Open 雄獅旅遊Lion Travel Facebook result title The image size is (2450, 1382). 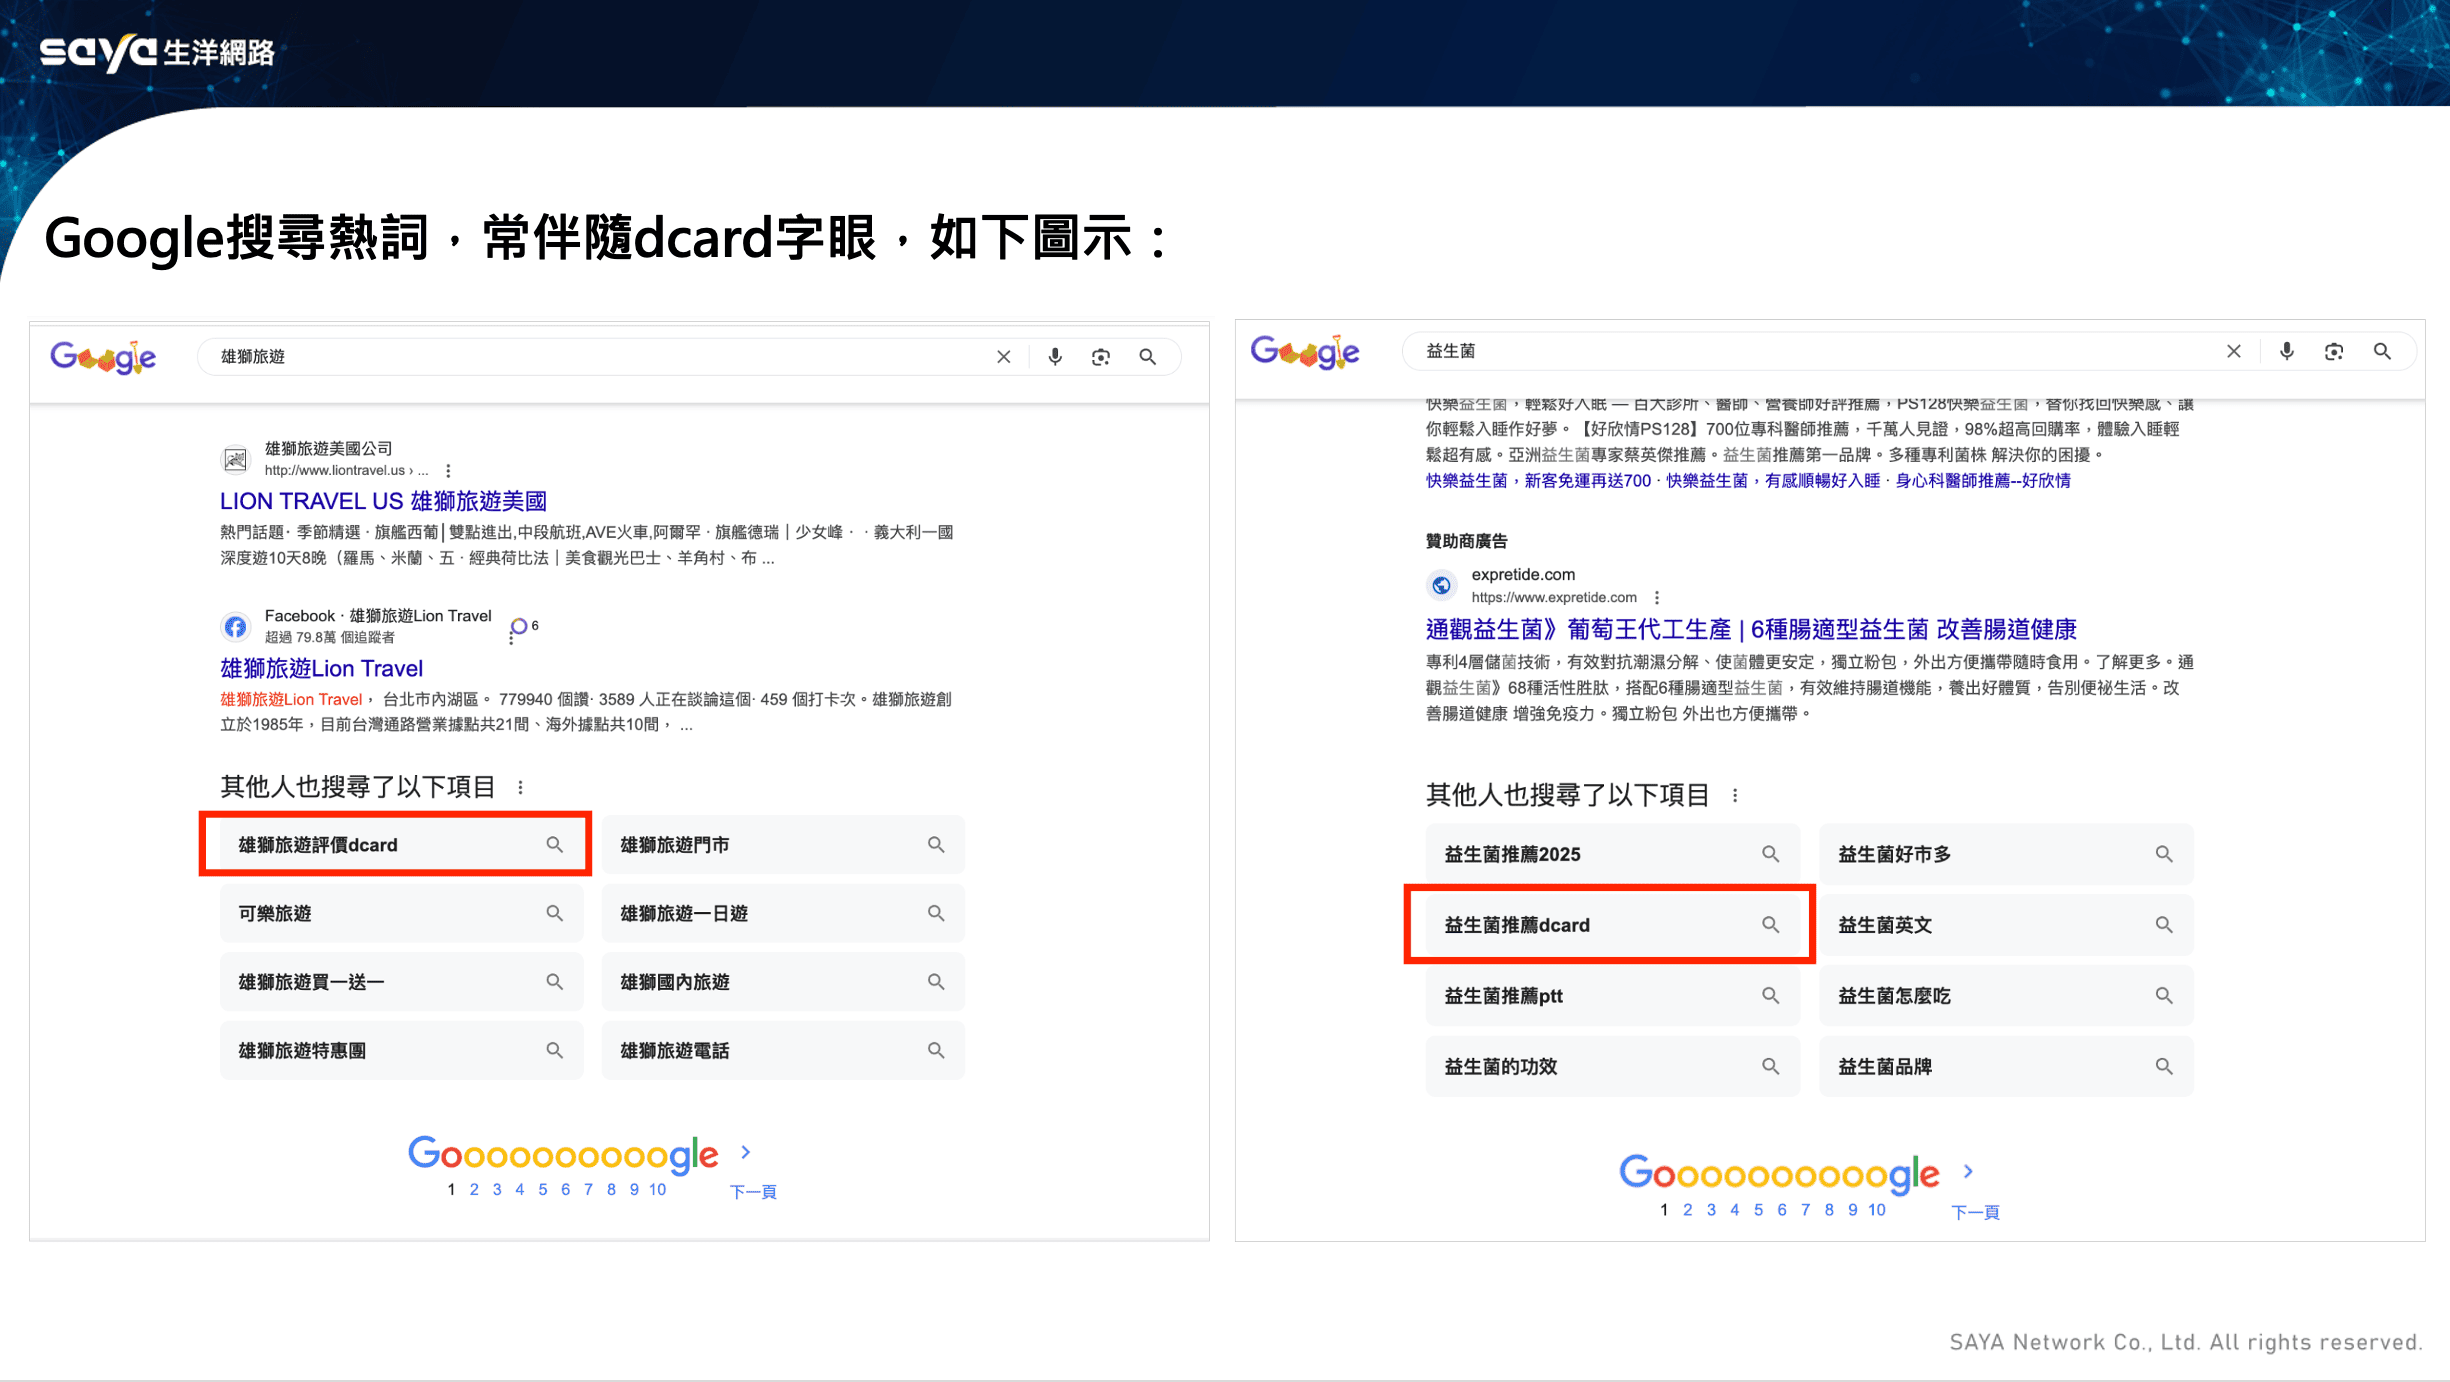[x=321, y=668]
